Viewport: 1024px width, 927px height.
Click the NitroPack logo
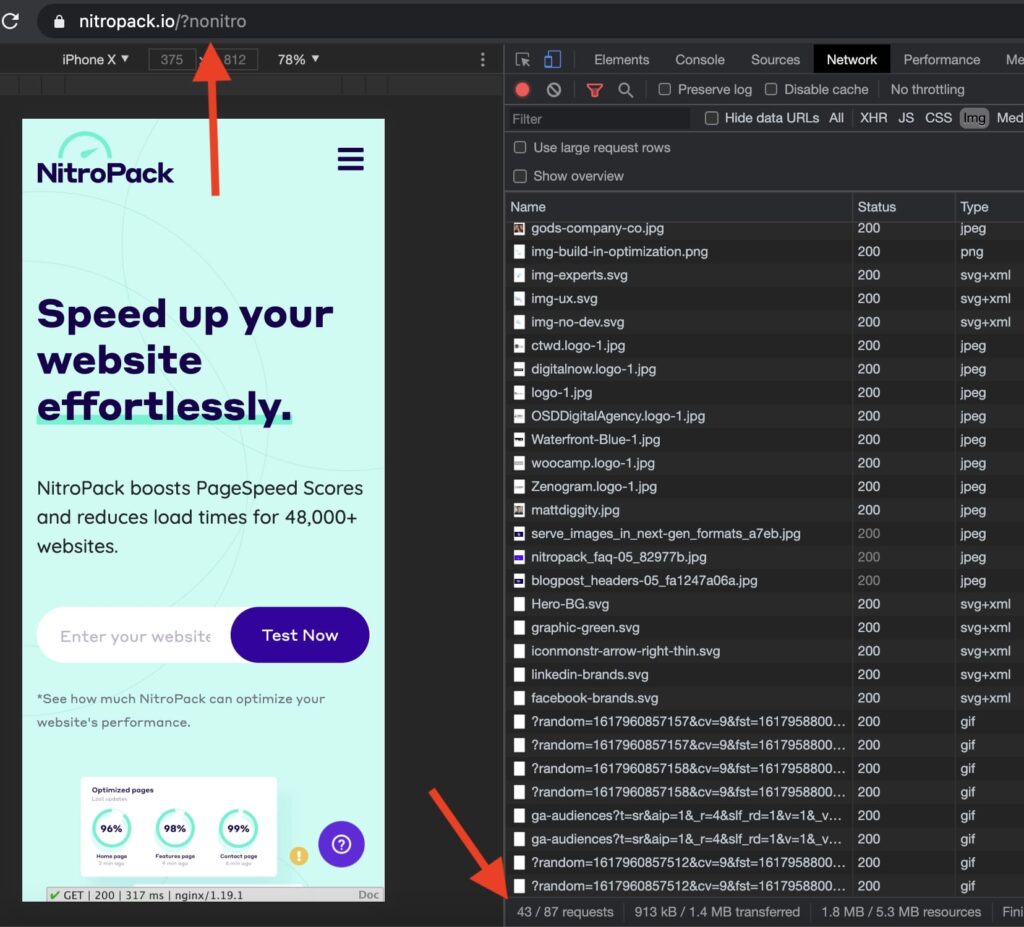[x=105, y=159]
